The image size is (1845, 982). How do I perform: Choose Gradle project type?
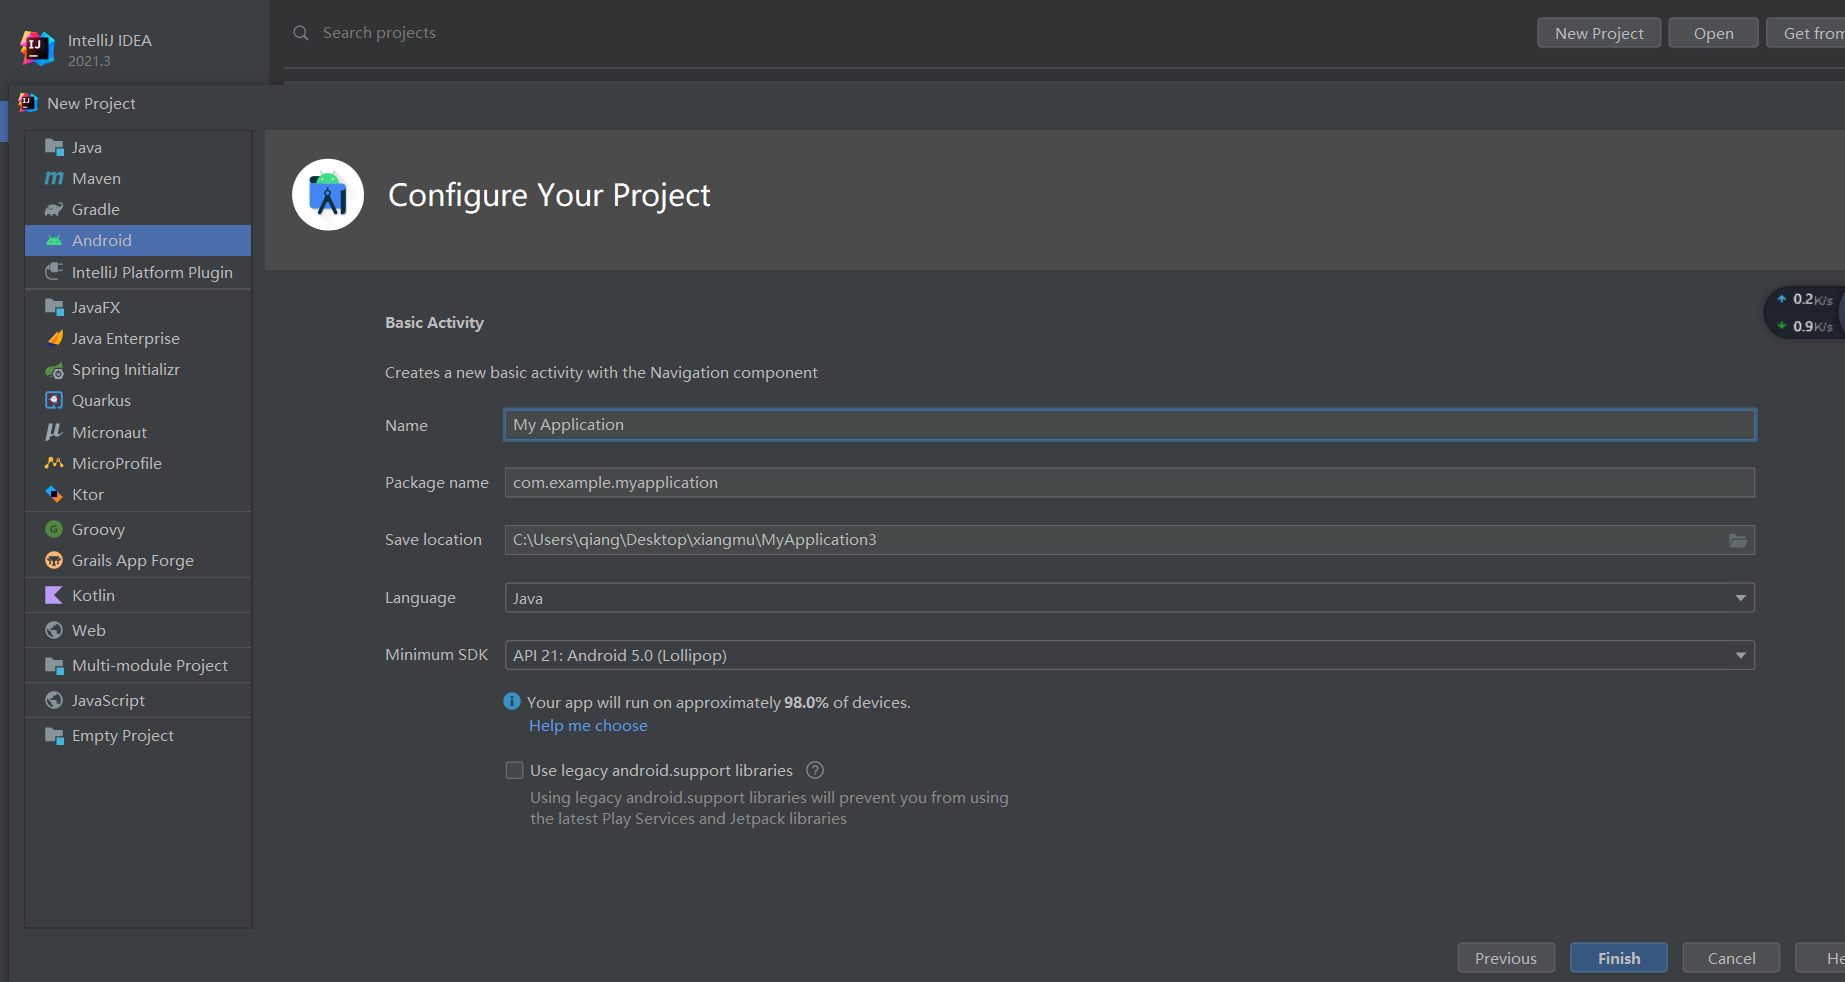(x=138, y=209)
